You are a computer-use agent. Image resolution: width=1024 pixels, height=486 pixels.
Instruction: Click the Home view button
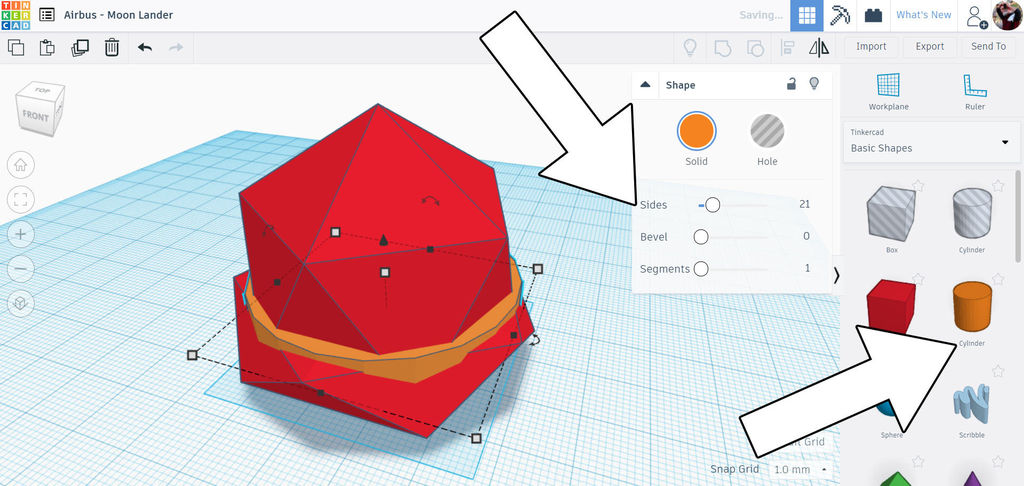[20, 165]
